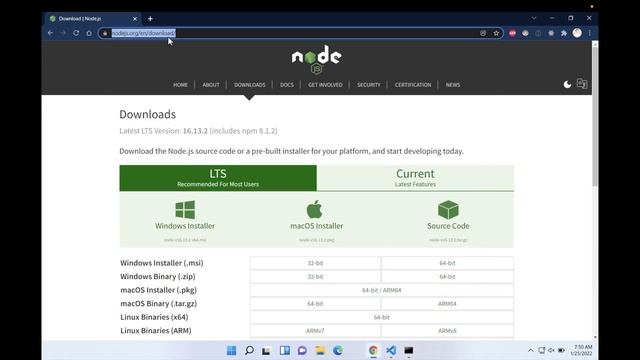Click the Node.js logo
Viewport: 640px width, 360px height.
click(x=316, y=60)
